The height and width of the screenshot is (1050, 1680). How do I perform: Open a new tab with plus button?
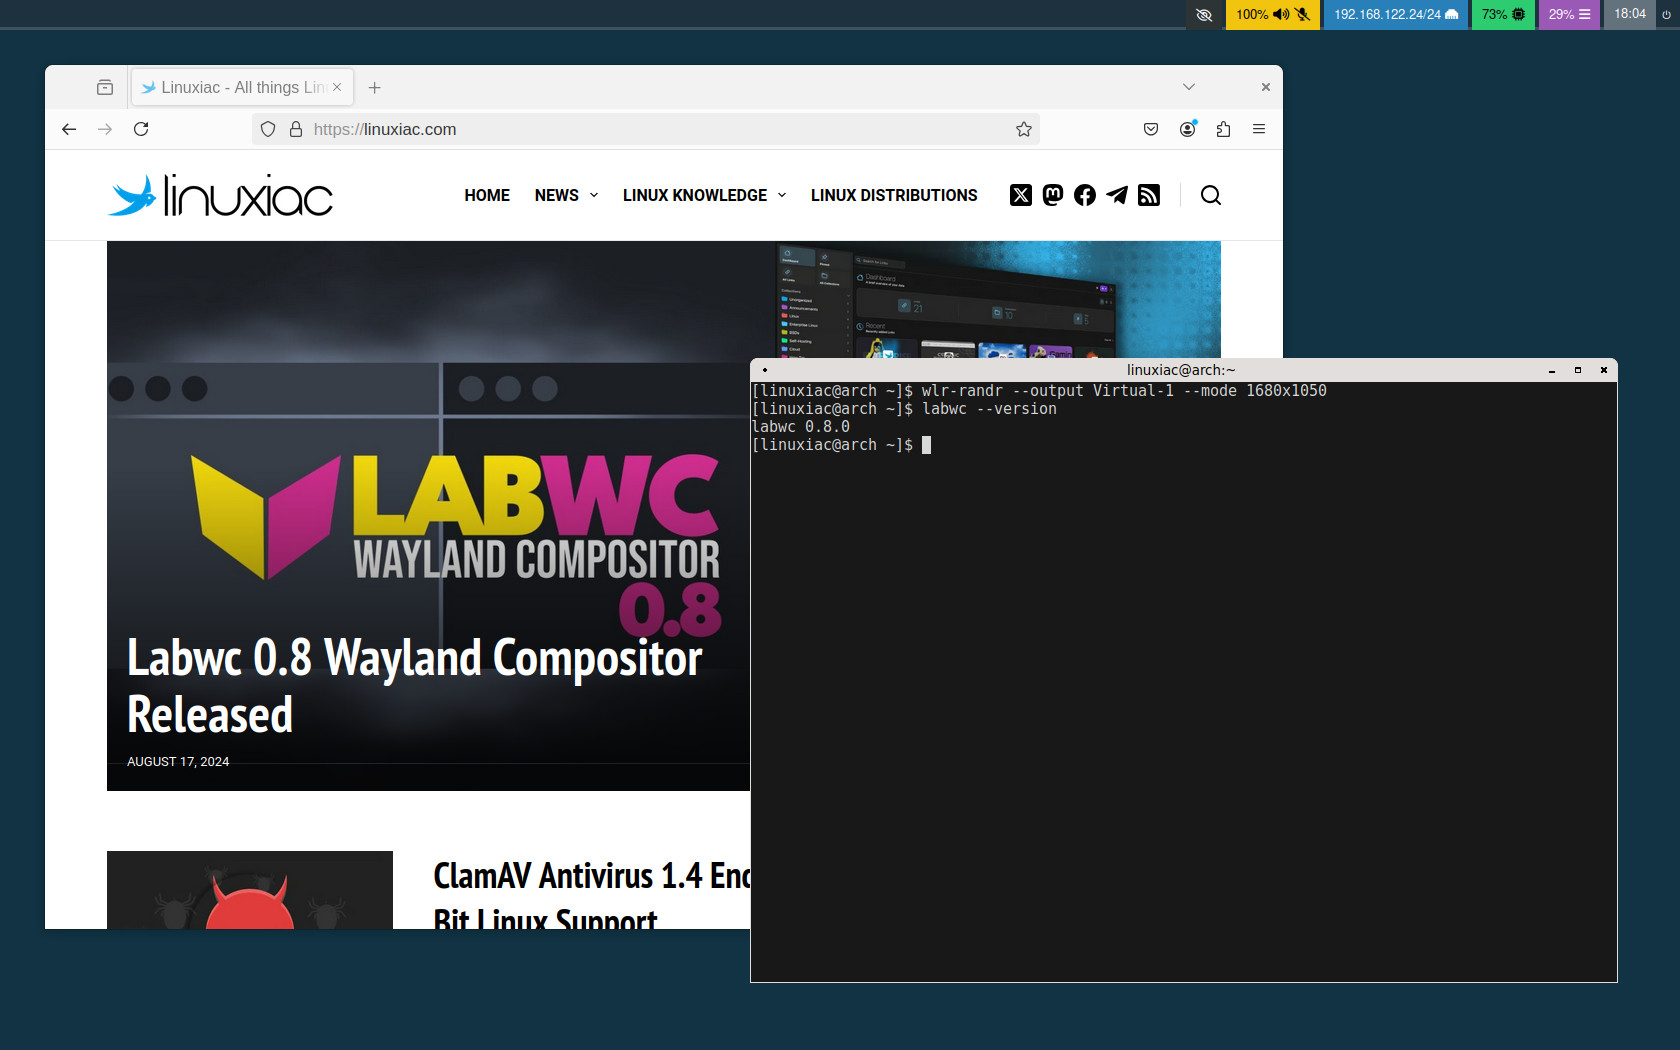pos(374,88)
